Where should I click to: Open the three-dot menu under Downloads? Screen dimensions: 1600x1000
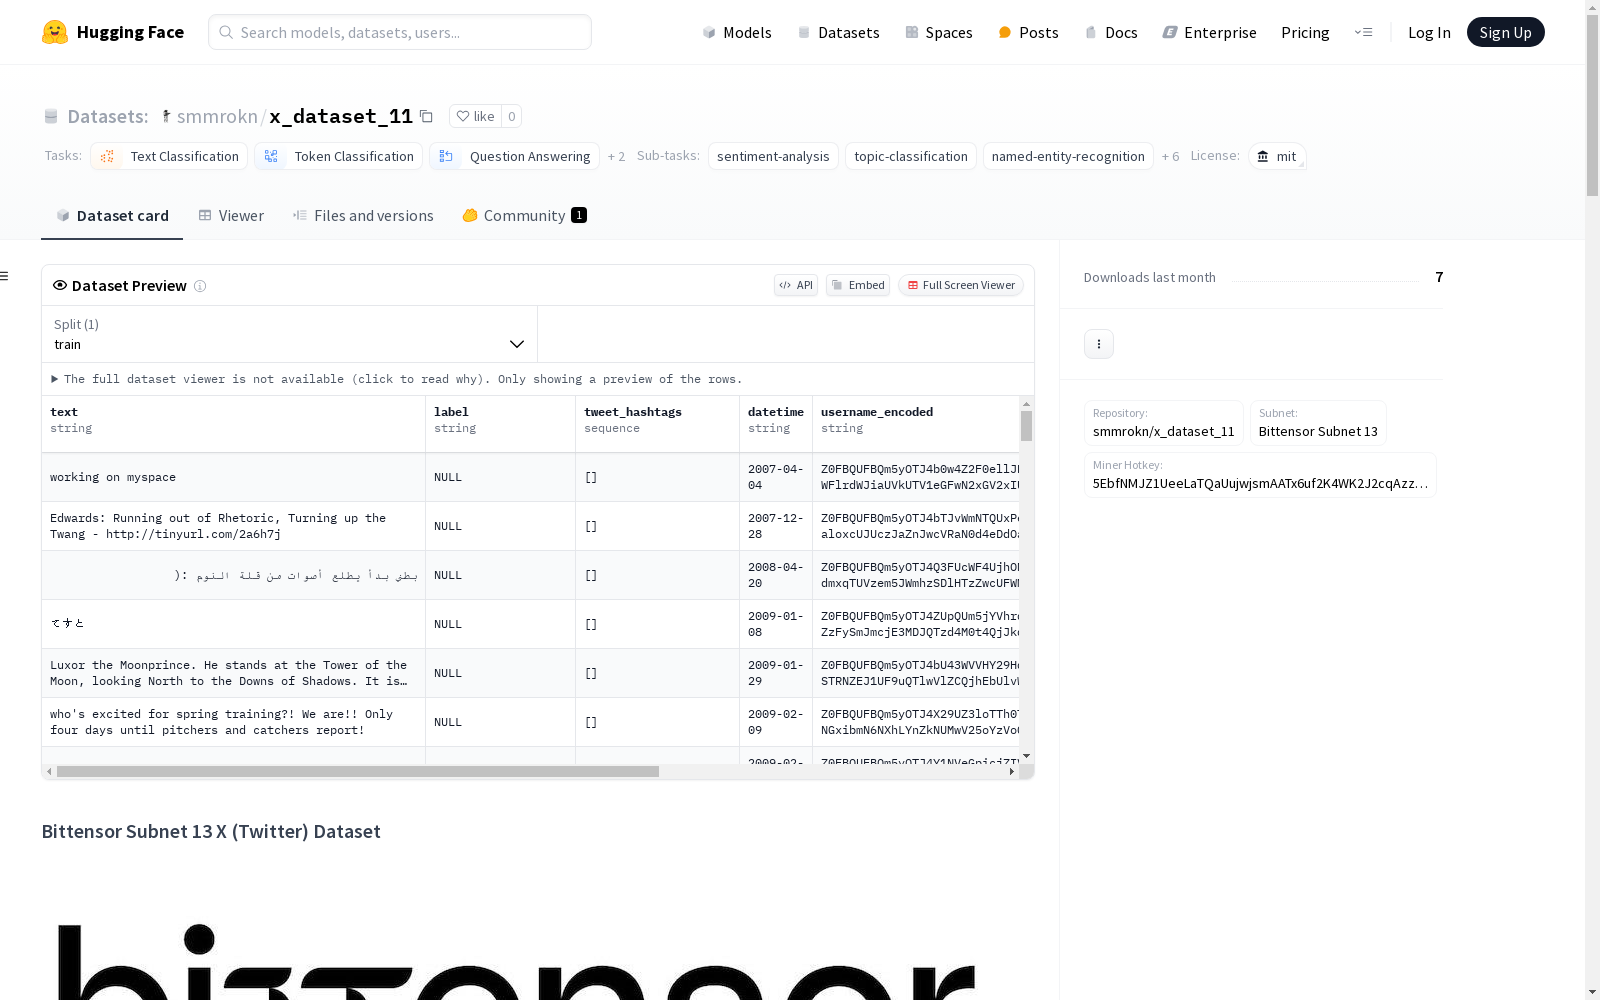(x=1099, y=344)
